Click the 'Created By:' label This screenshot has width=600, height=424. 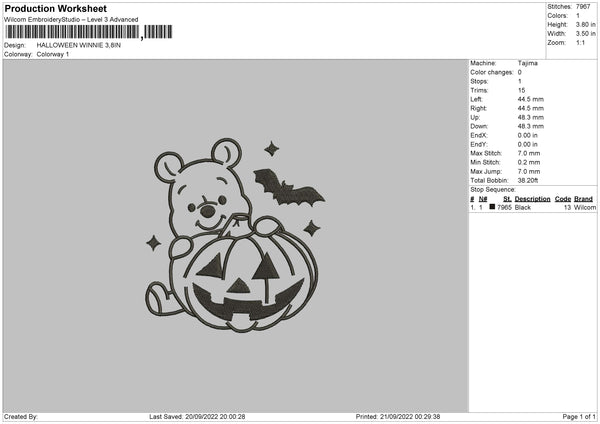(x=21, y=417)
